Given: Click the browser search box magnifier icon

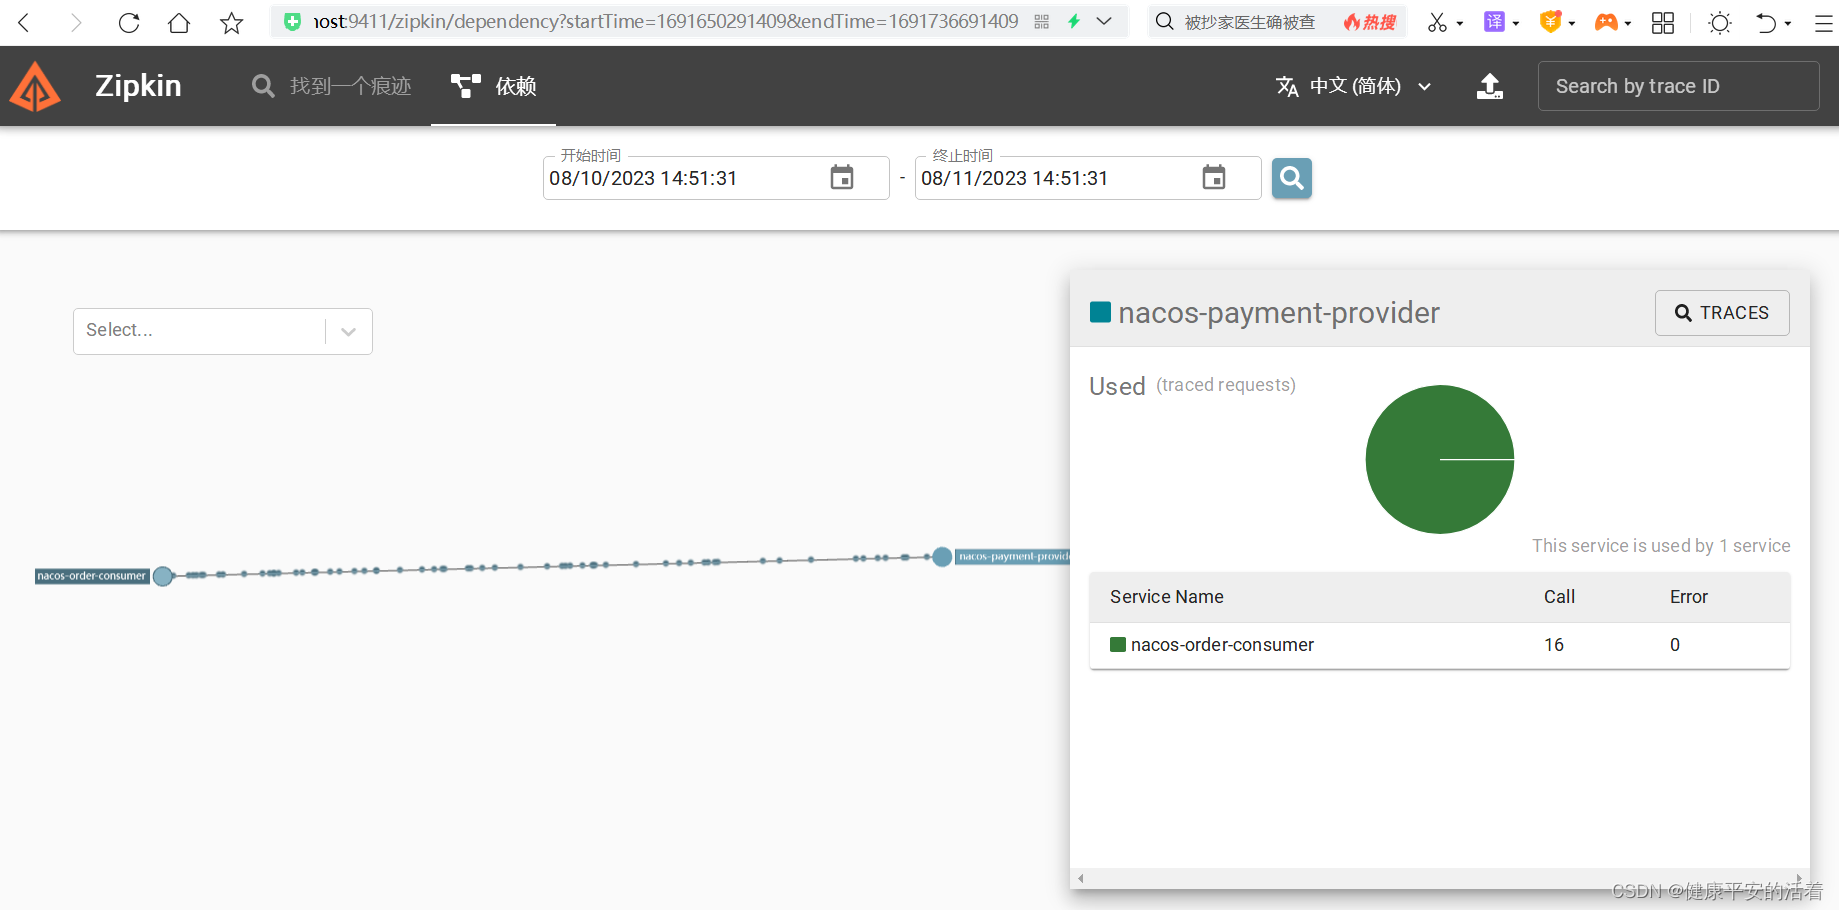Looking at the screenshot, I should [1164, 21].
